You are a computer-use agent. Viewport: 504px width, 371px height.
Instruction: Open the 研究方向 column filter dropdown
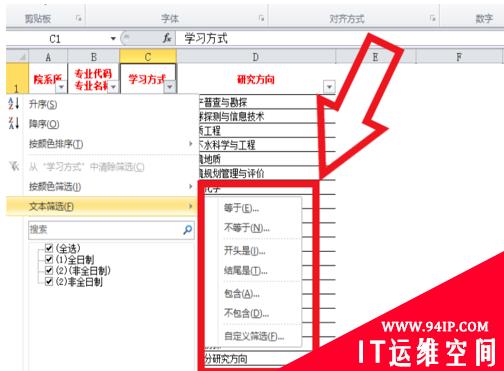point(329,87)
